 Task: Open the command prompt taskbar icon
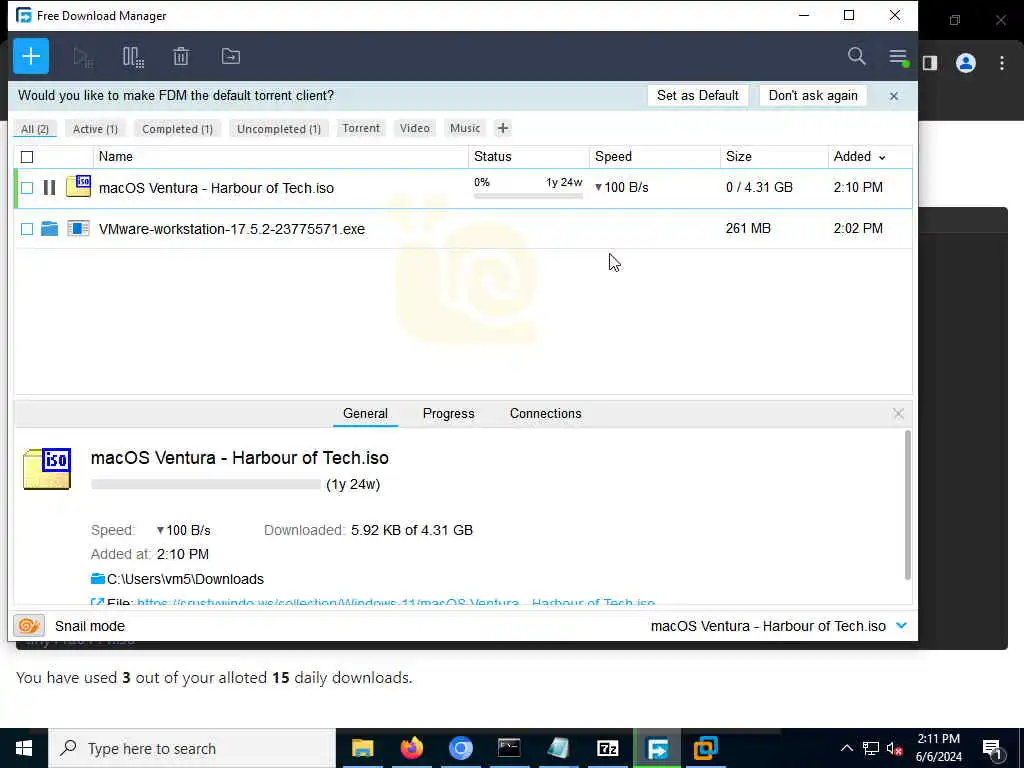pos(509,748)
